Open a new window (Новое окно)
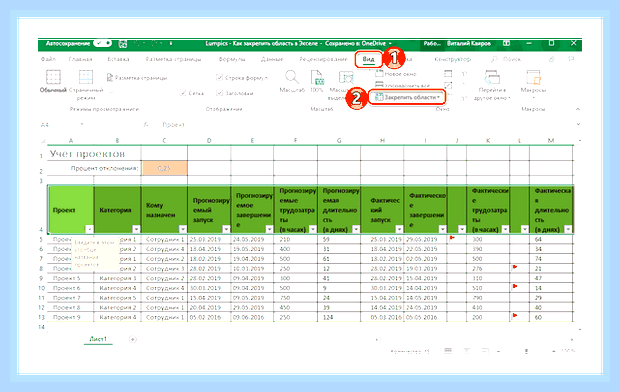 396,74
